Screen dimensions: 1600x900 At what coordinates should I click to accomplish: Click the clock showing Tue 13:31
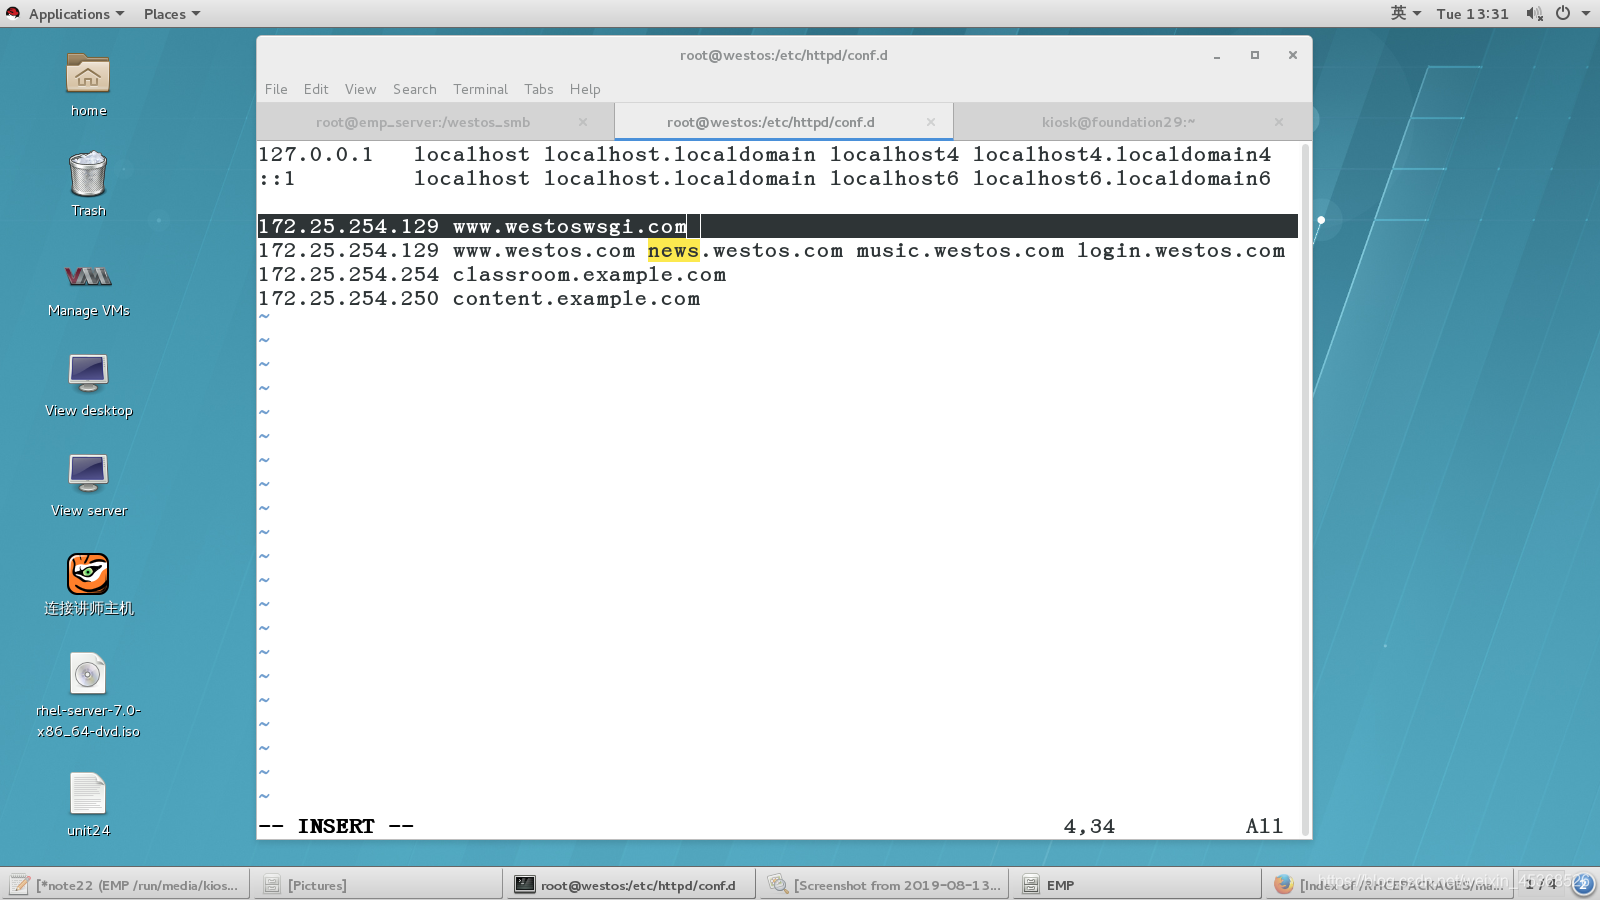click(1472, 14)
